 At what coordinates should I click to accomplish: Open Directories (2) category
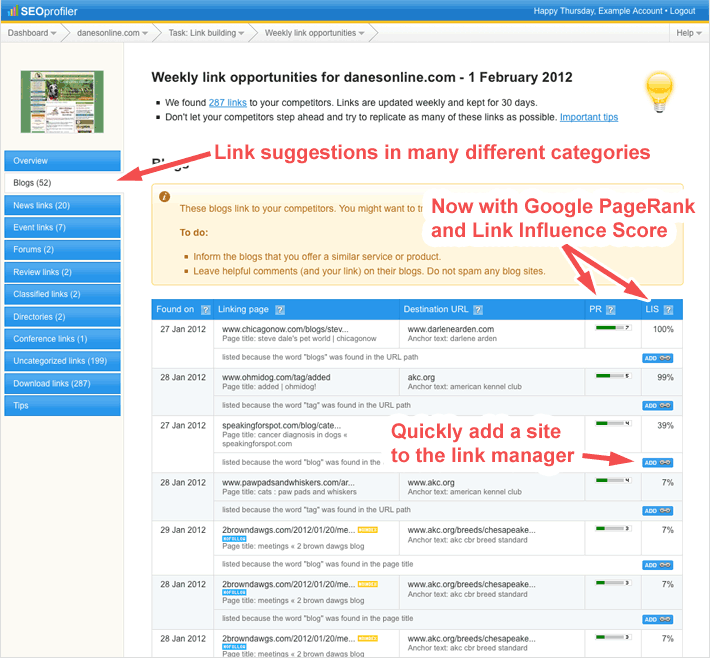point(62,317)
